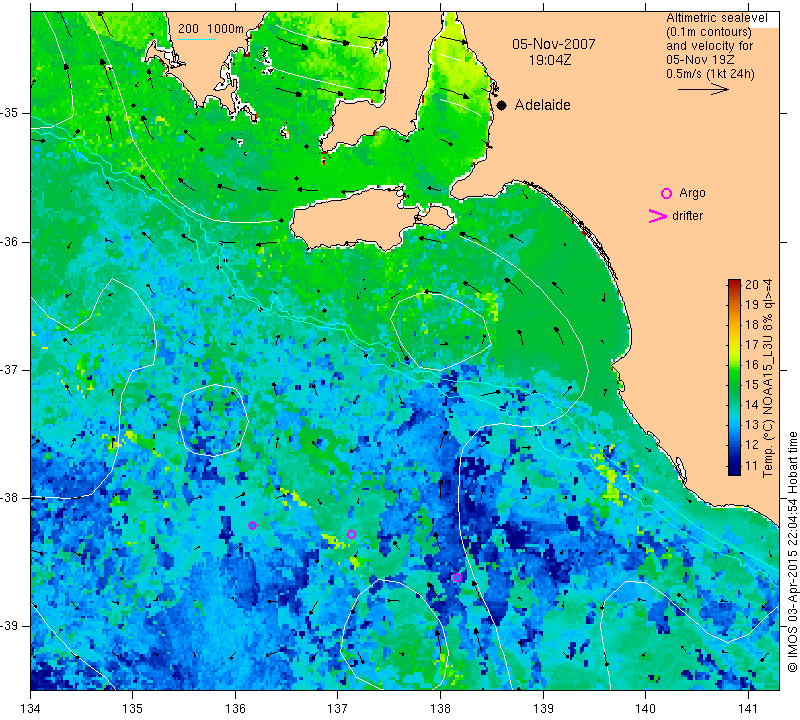Click the Adelaide city marker dot
The width and height of the screenshot is (800, 720).
coord(502,106)
